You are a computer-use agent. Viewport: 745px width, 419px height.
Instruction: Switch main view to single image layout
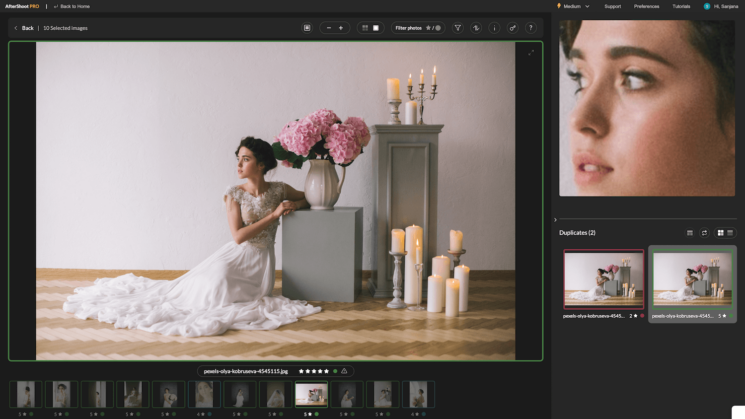click(376, 28)
